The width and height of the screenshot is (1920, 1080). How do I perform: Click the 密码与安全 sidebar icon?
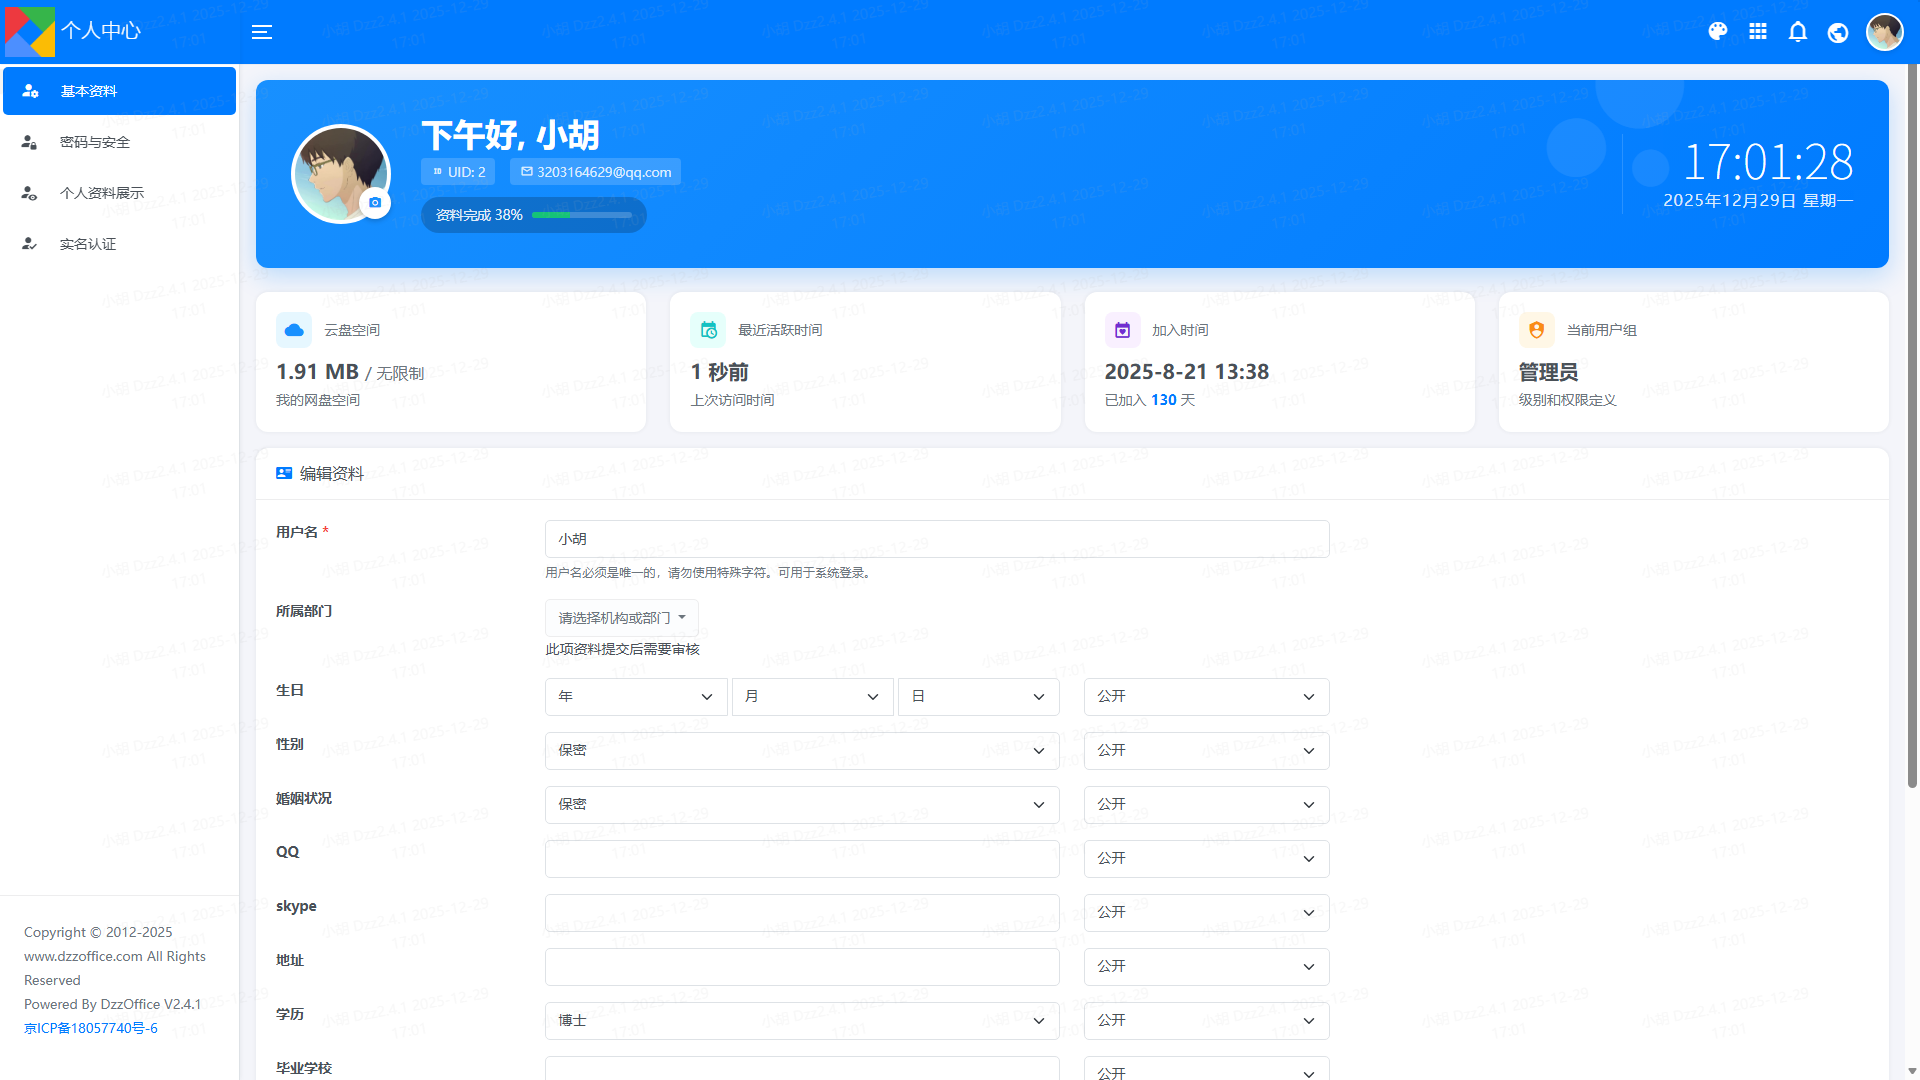[x=30, y=142]
